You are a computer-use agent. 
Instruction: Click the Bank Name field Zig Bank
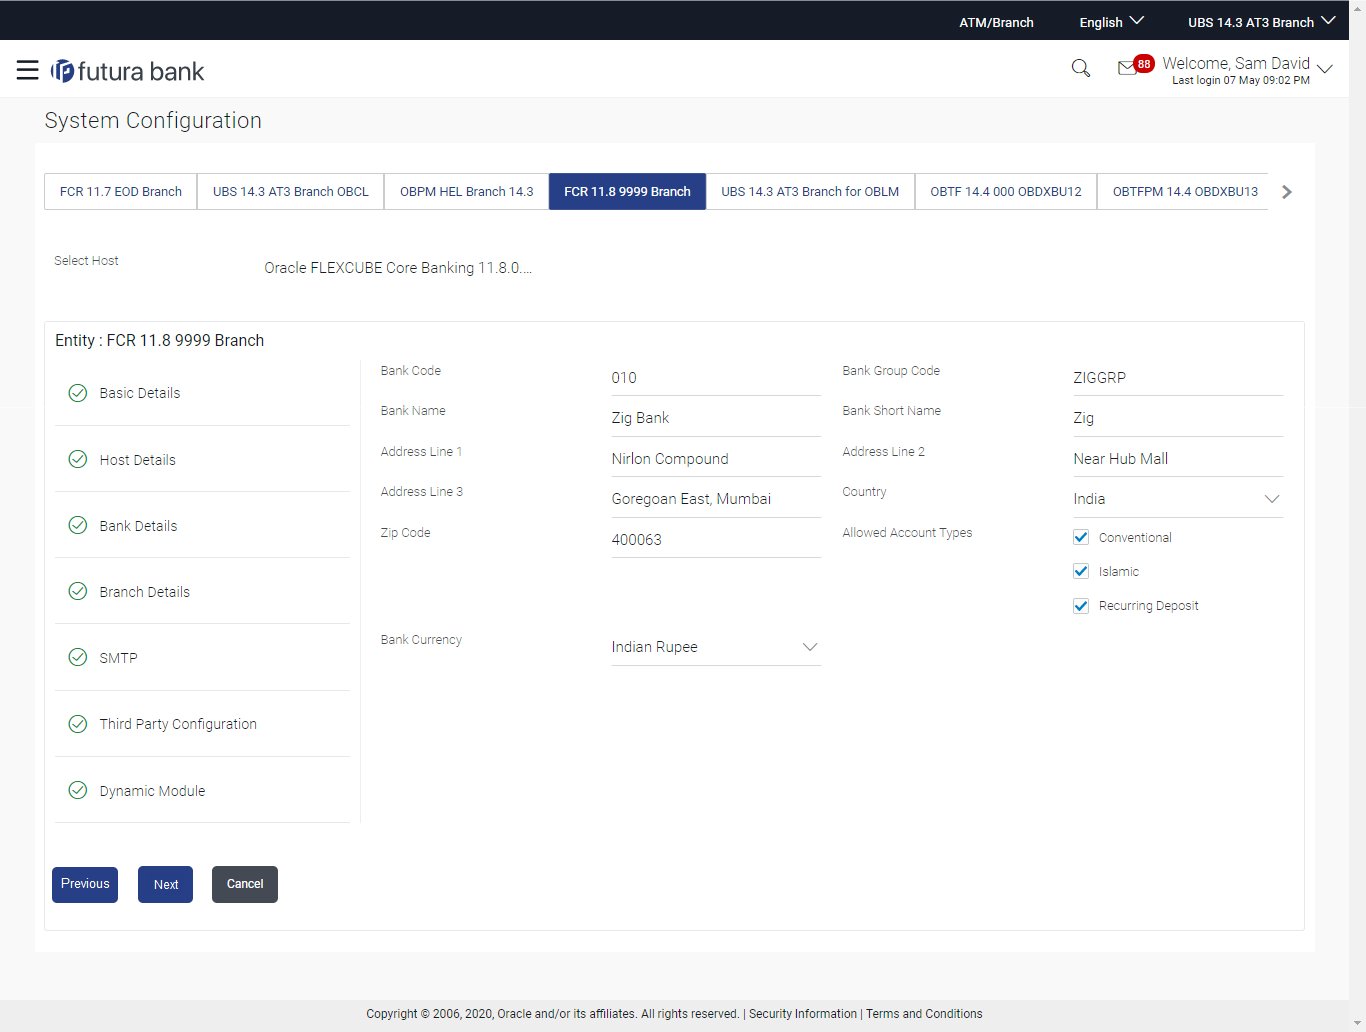(x=716, y=418)
